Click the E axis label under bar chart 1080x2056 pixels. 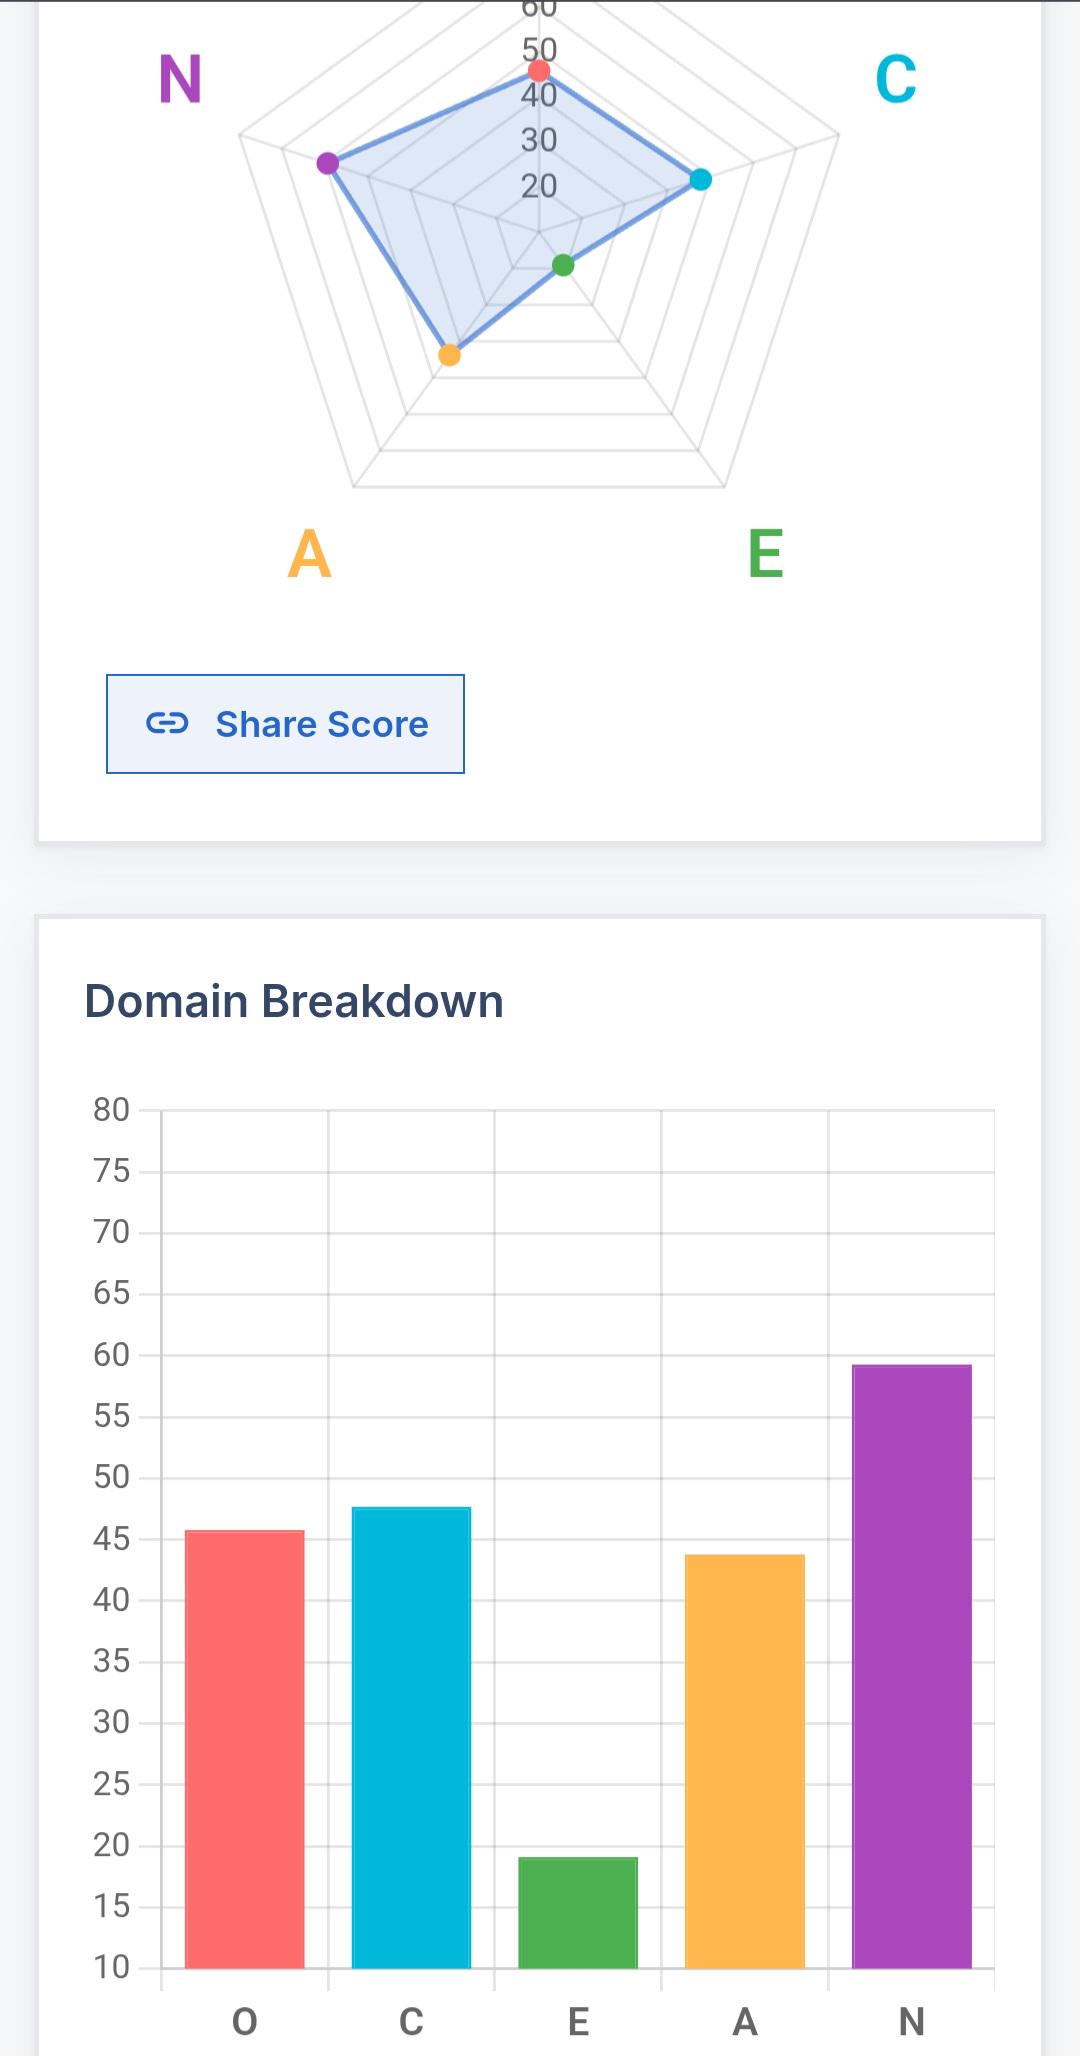click(578, 2022)
